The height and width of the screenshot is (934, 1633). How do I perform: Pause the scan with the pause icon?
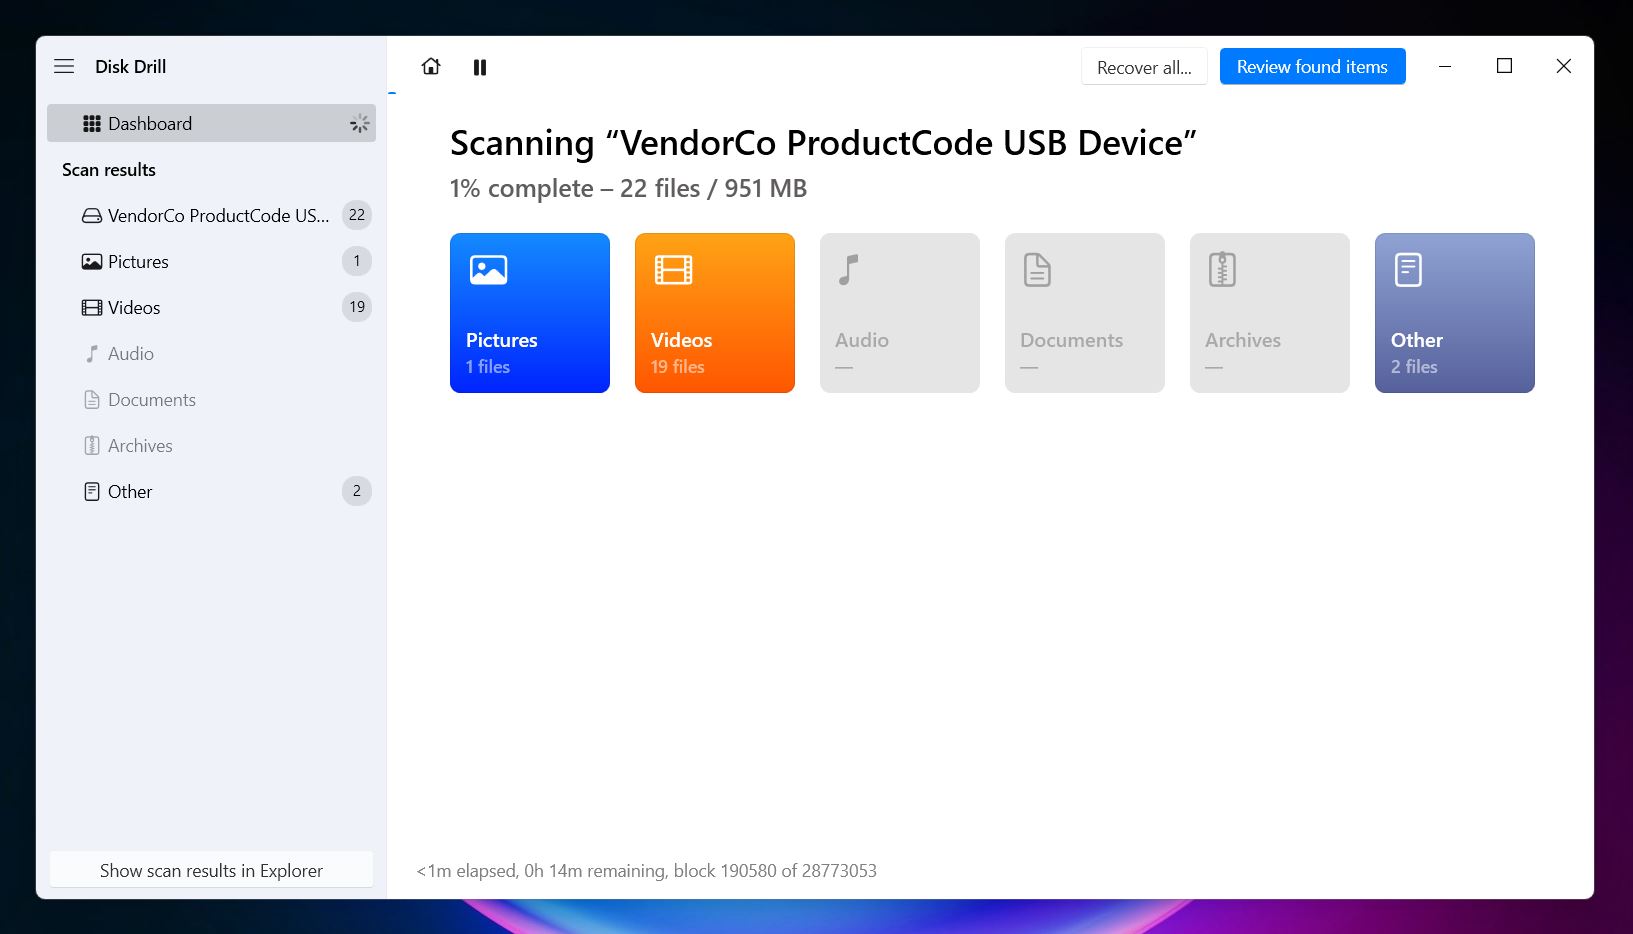coord(480,67)
